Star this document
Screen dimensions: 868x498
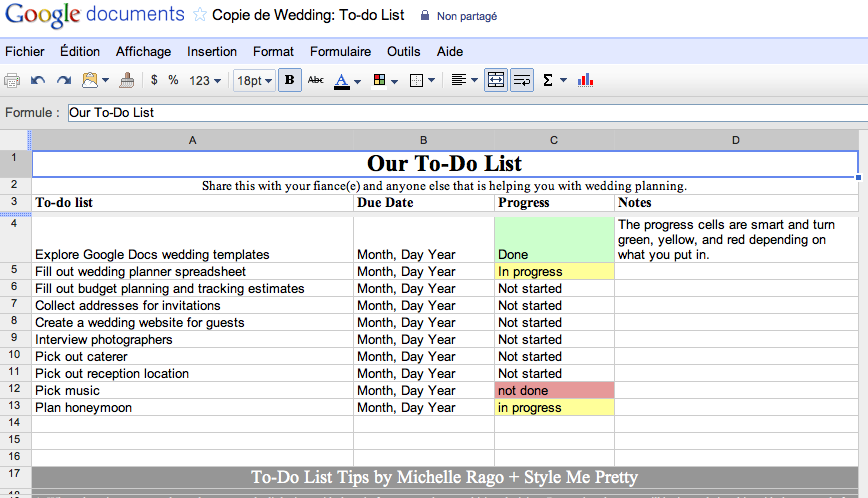[x=200, y=15]
